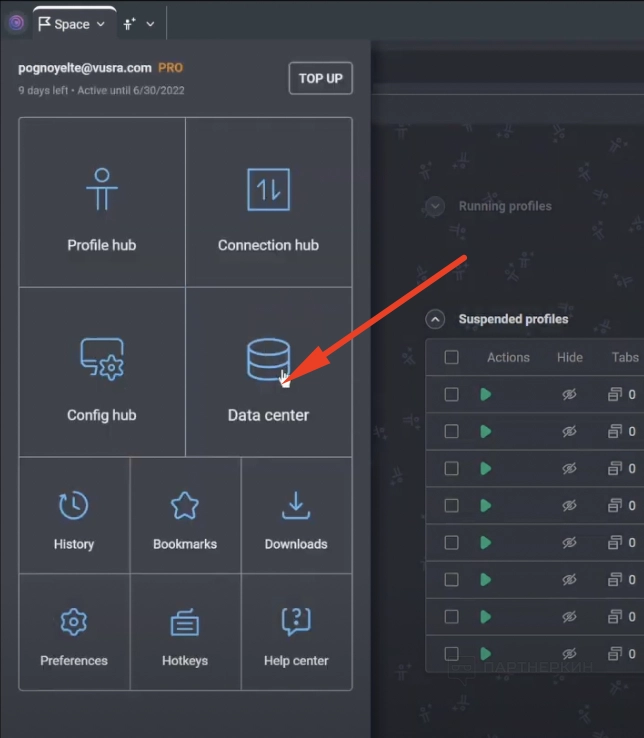Viewport: 644px width, 738px height.
Task: Open the Preferences gear tile
Action: click(74, 632)
